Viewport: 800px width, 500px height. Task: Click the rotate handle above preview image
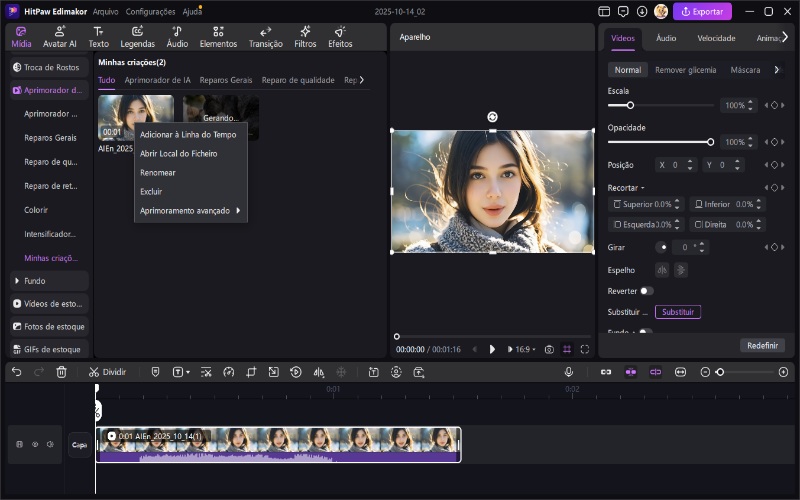(x=492, y=117)
